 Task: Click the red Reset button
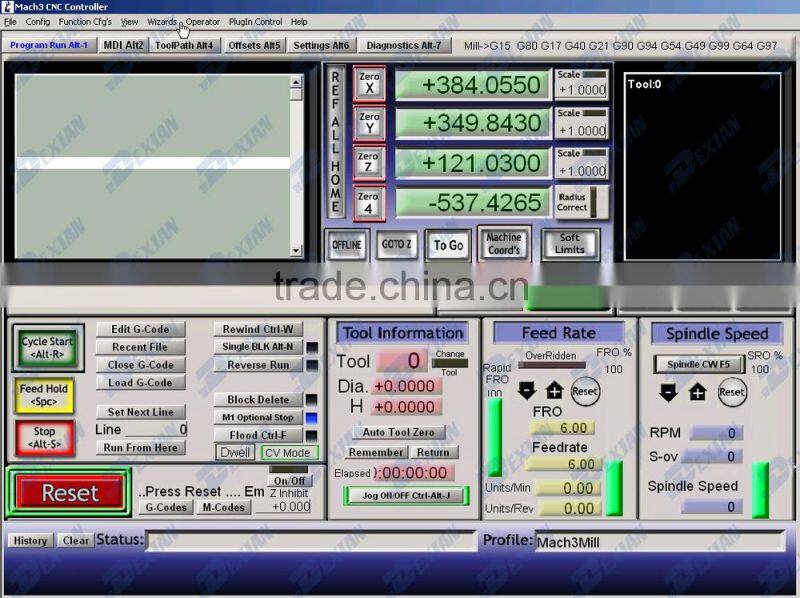[x=69, y=493]
